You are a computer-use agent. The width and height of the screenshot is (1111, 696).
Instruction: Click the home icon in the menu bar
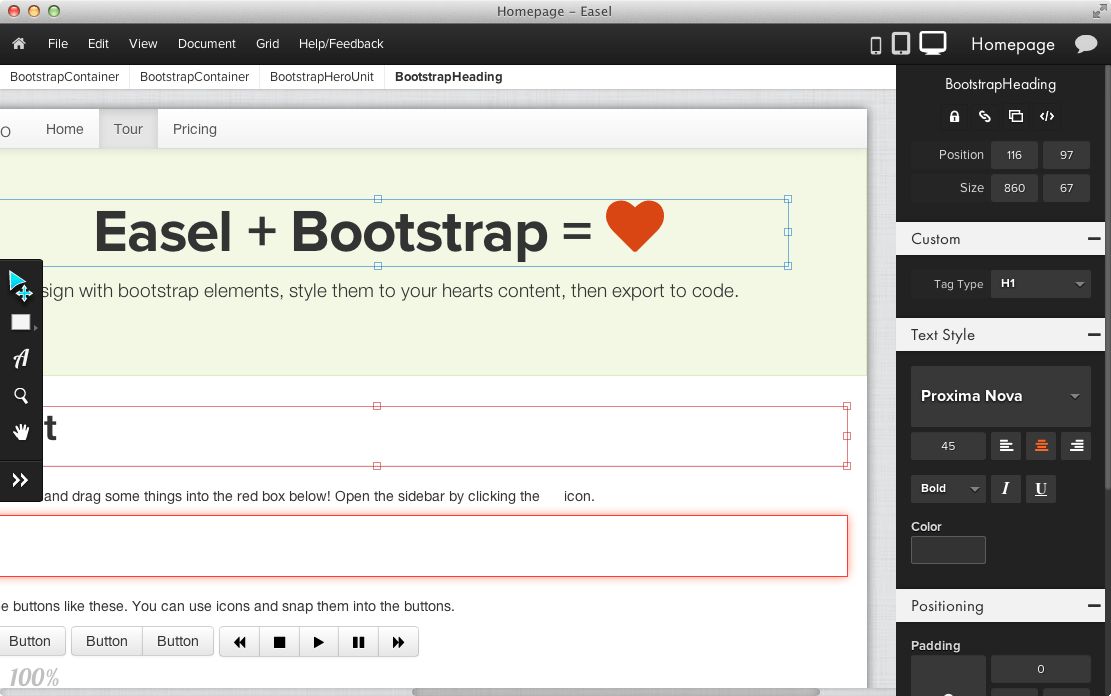click(x=18, y=44)
